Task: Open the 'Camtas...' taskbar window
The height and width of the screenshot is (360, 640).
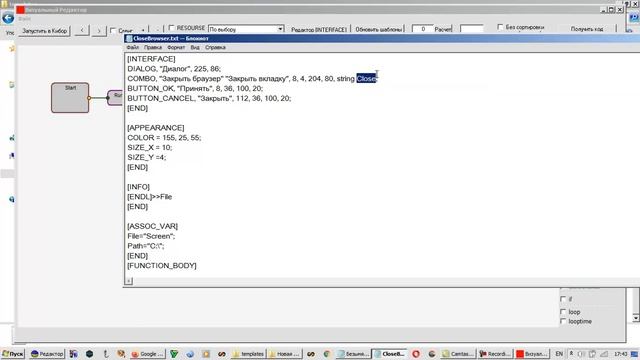Action: [458, 354]
